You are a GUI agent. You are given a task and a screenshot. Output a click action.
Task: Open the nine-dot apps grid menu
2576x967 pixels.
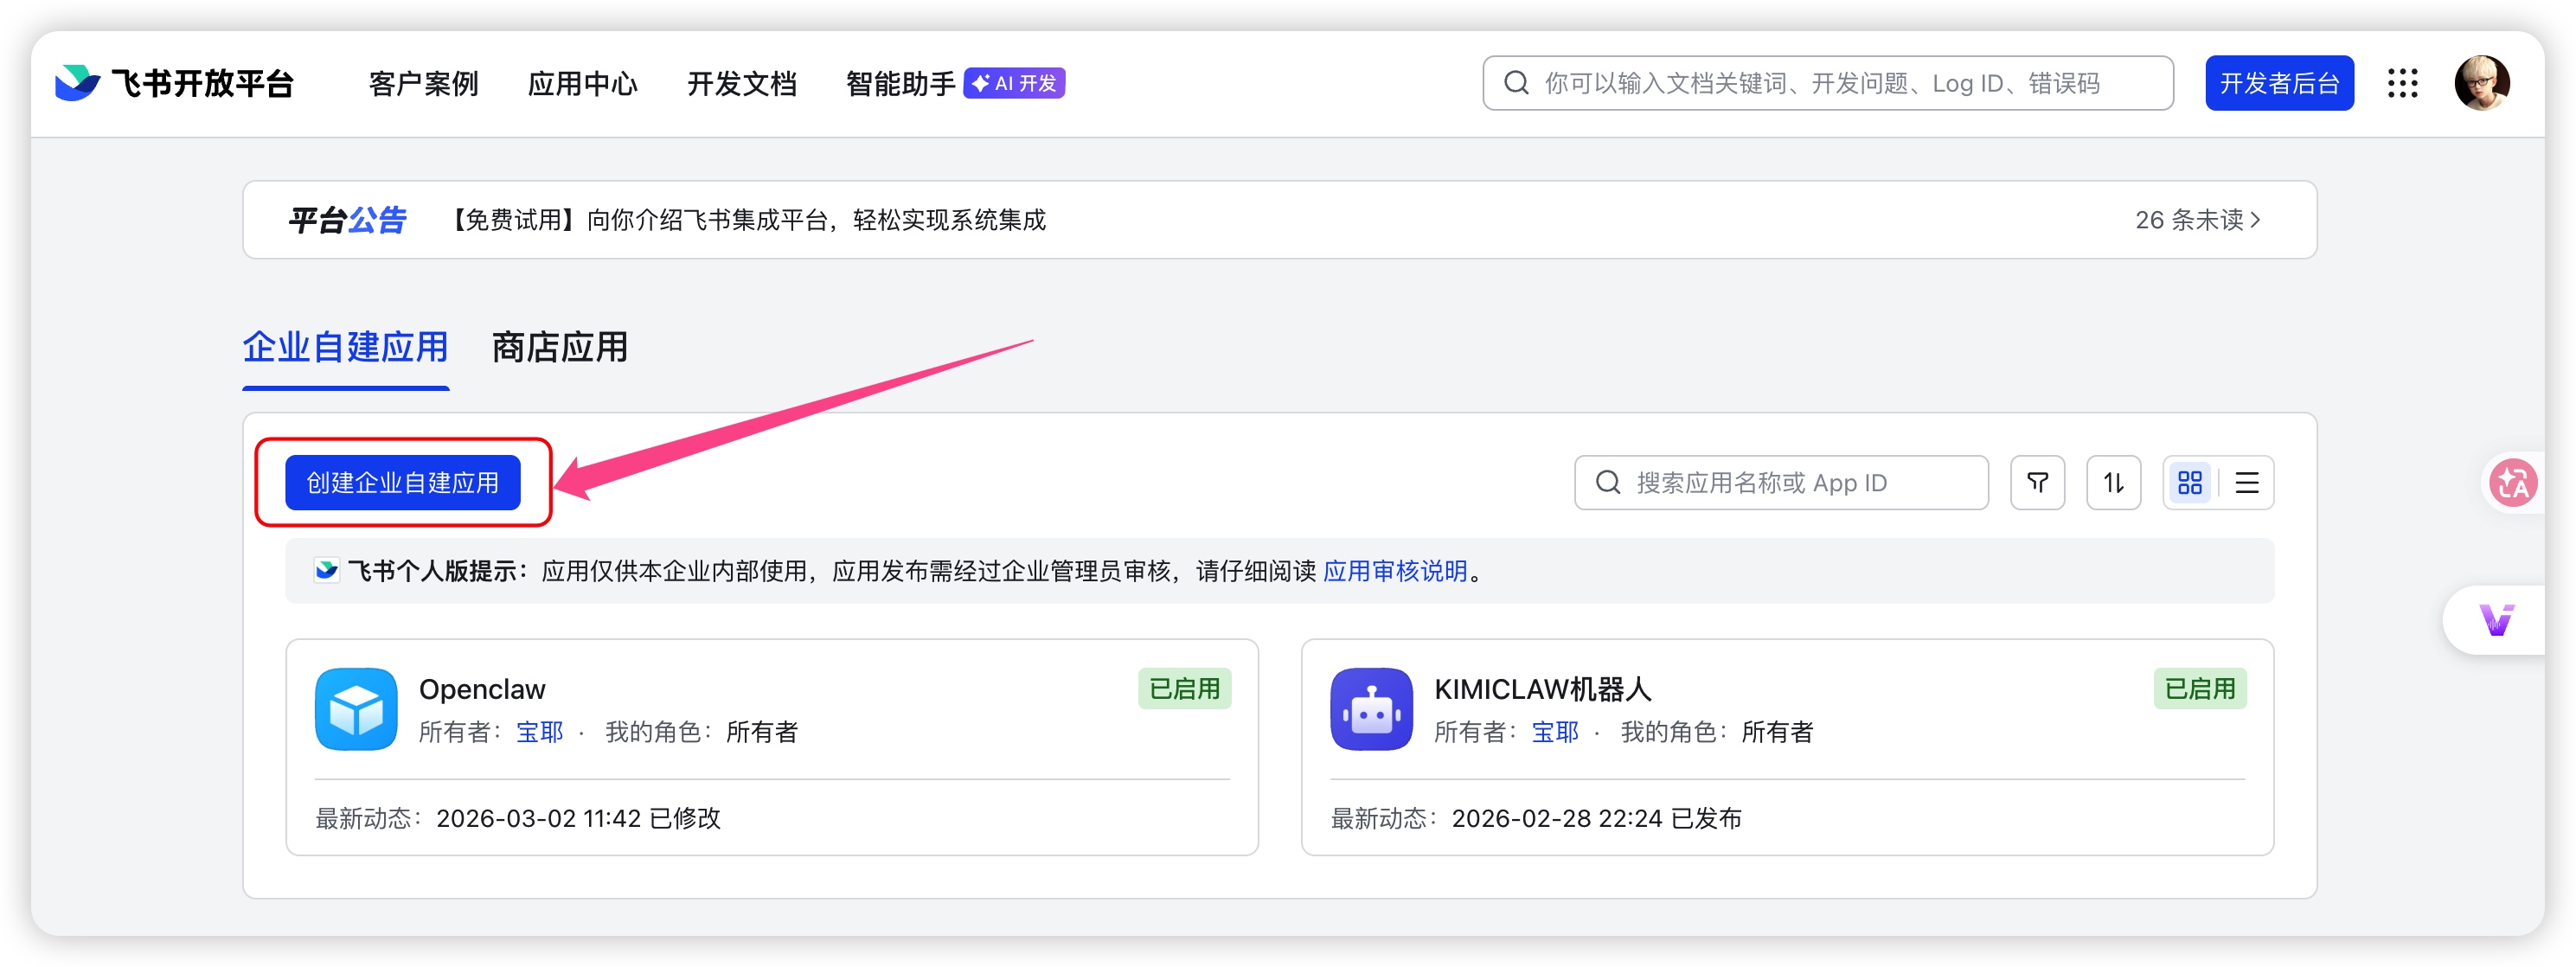(x=2402, y=83)
